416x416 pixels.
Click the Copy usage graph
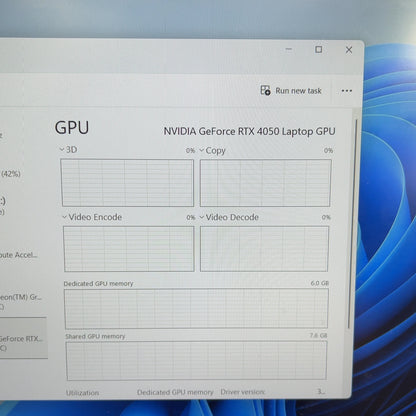pyautogui.click(x=265, y=183)
